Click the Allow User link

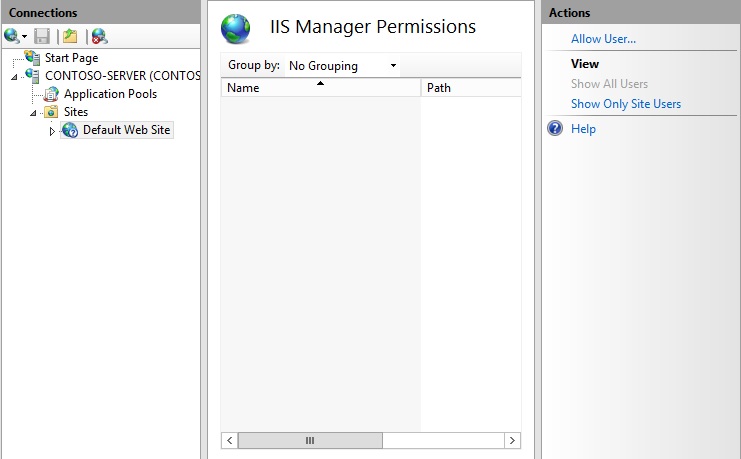point(603,39)
